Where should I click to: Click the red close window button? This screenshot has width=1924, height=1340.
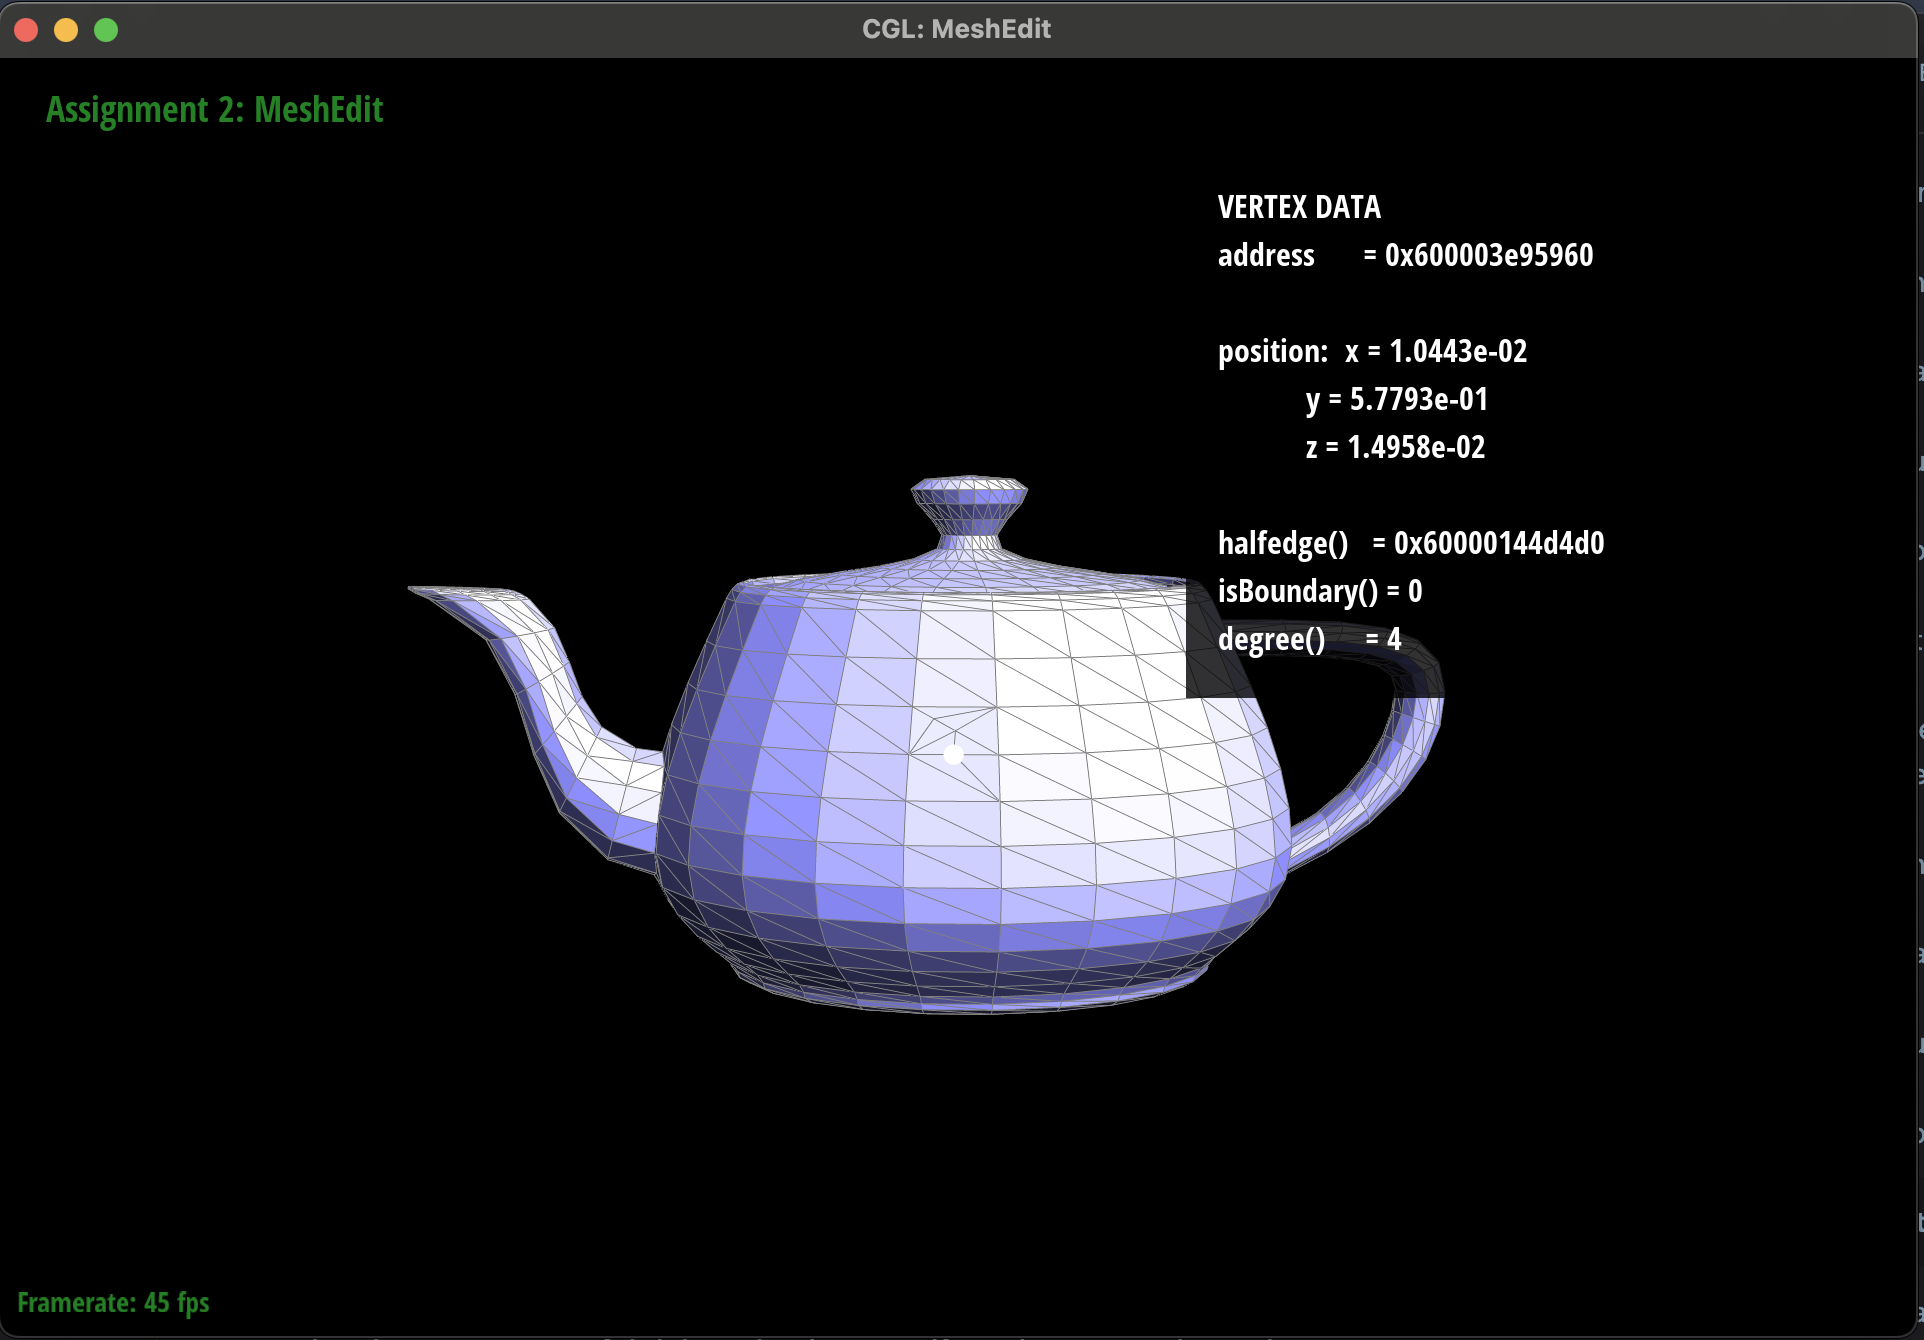point(27,30)
